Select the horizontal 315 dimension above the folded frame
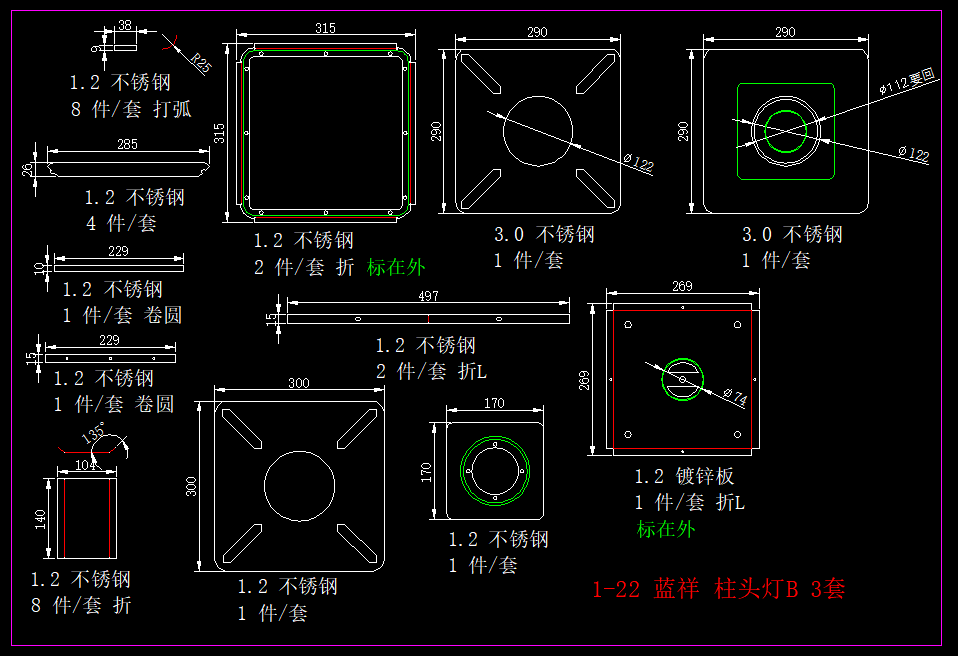 [x=325, y=29]
